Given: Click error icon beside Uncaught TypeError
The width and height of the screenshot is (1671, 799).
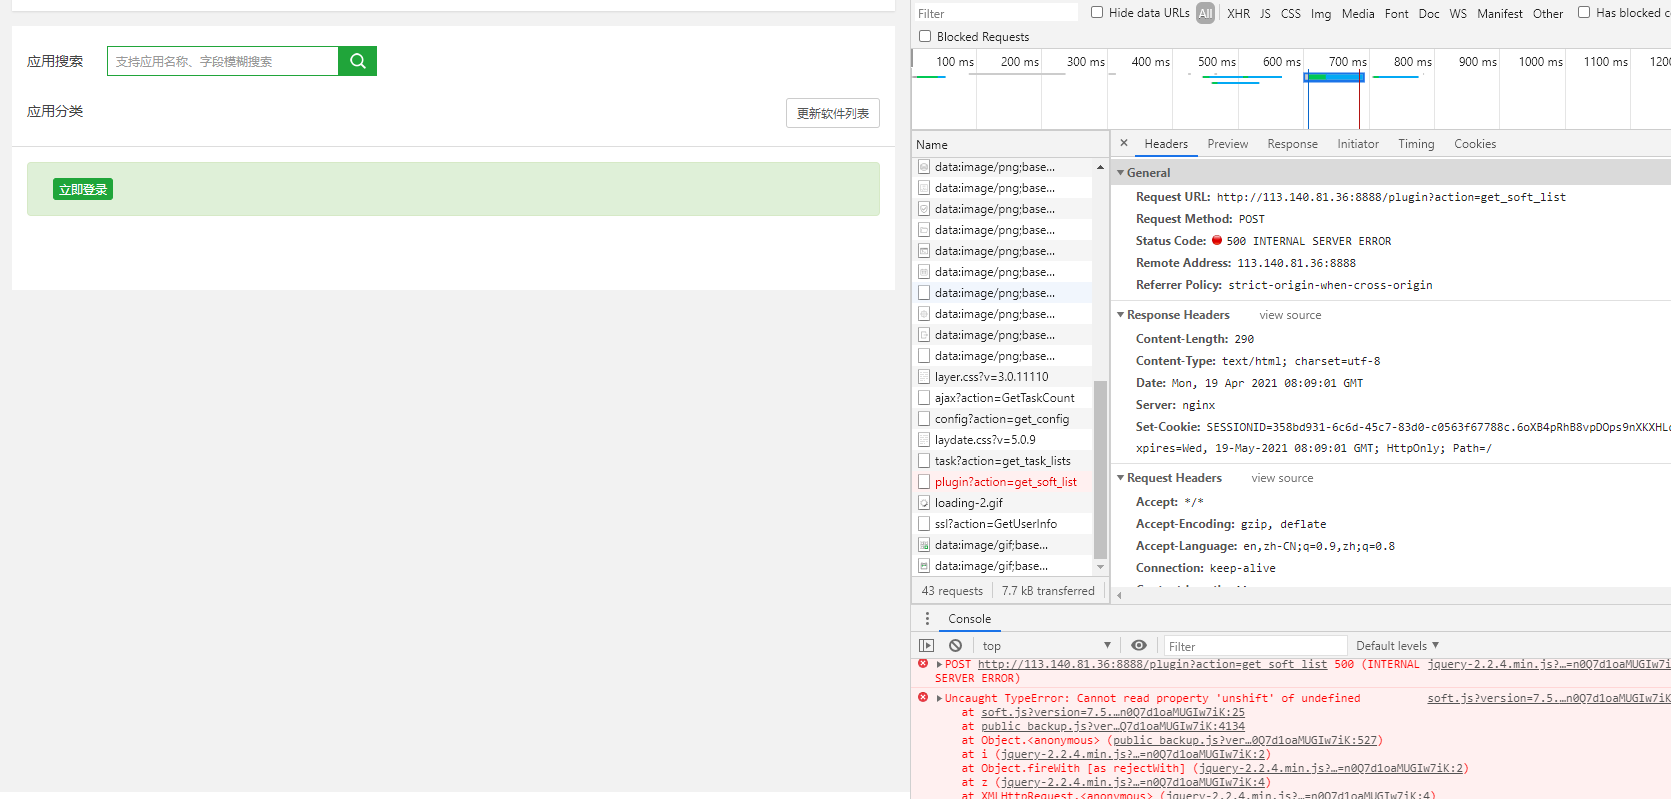Looking at the screenshot, I should pos(923,698).
